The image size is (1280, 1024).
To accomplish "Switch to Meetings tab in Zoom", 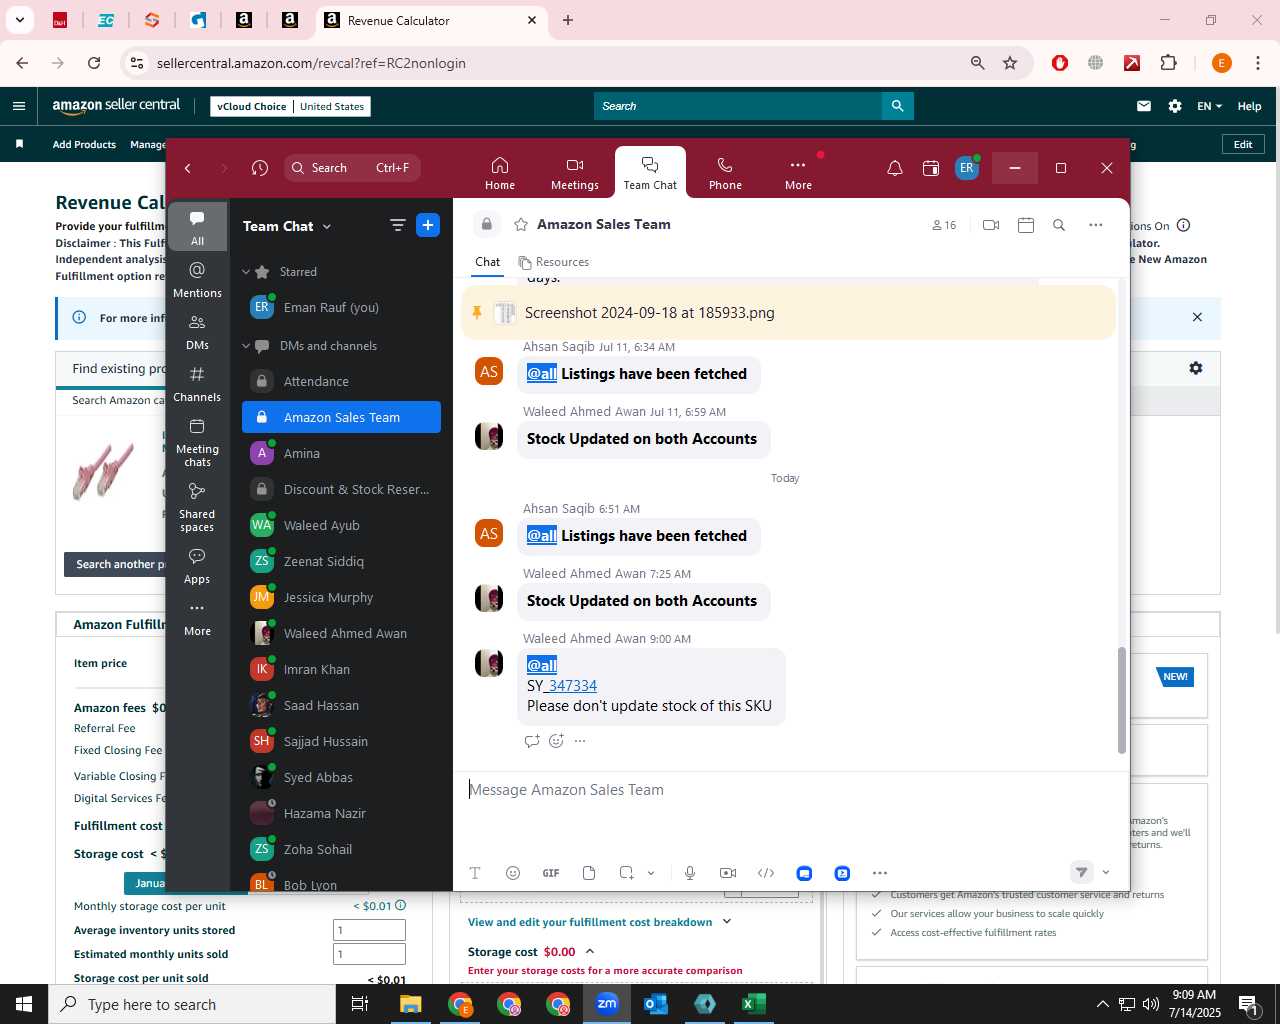I will click(575, 172).
